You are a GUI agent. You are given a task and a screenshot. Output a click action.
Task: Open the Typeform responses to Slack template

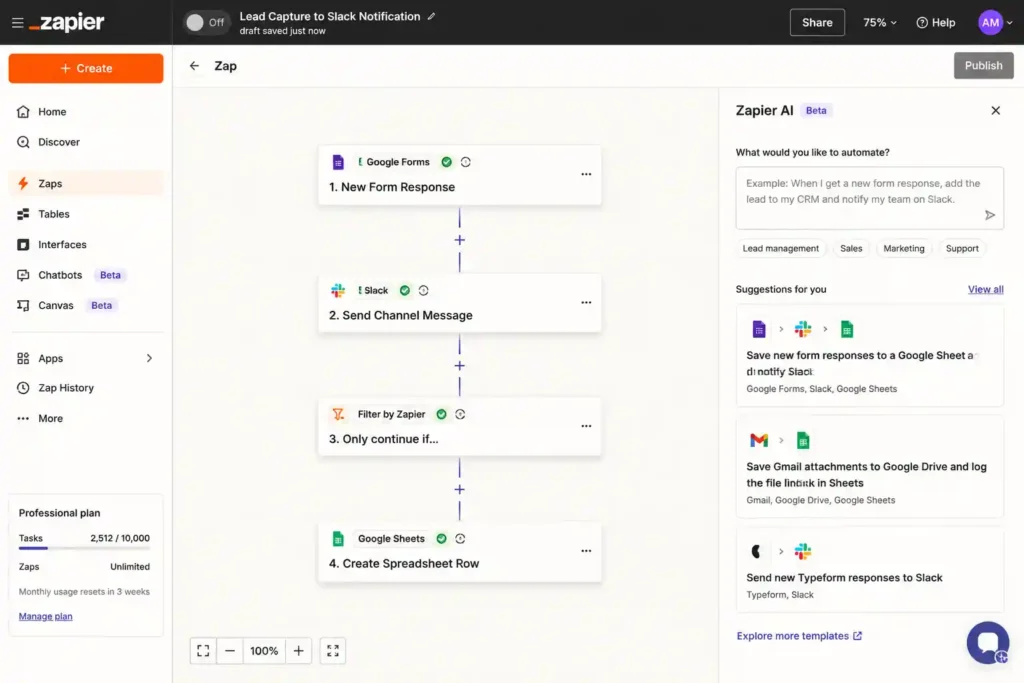click(x=869, y=570)
